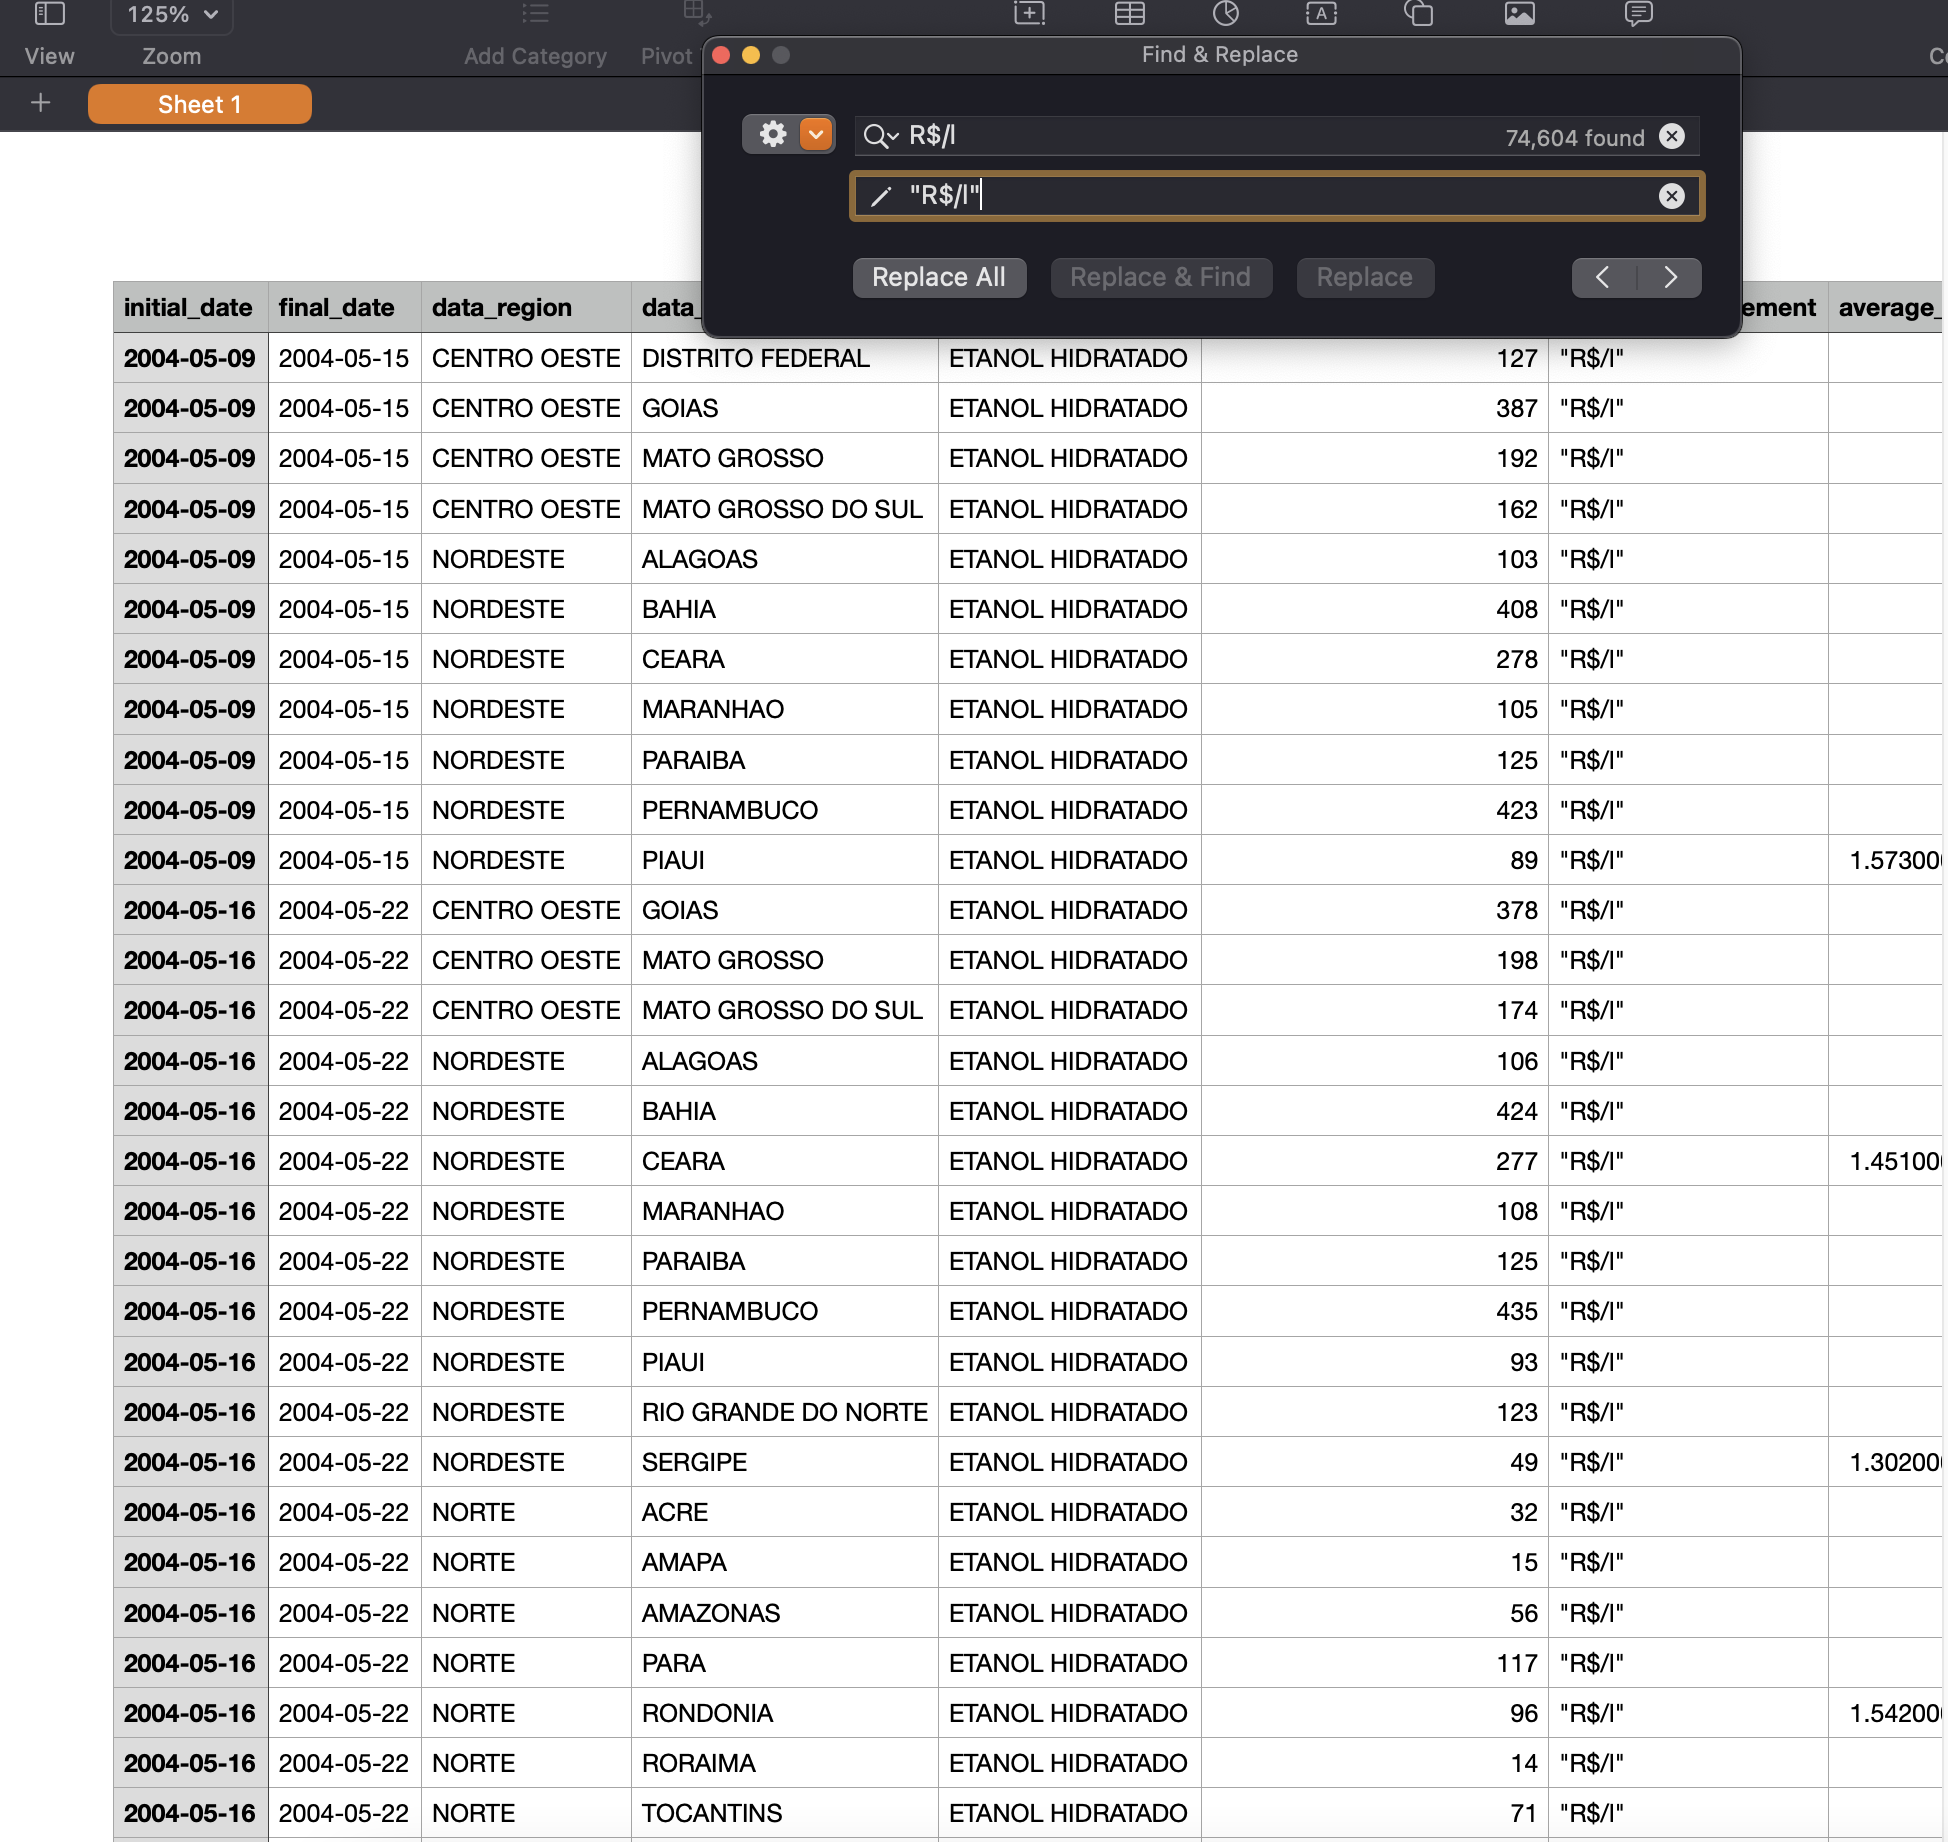Viewport: 1948px width, 1842px height.
Task: Expand the orange chevron next to the gear
Action: point(815,134)
